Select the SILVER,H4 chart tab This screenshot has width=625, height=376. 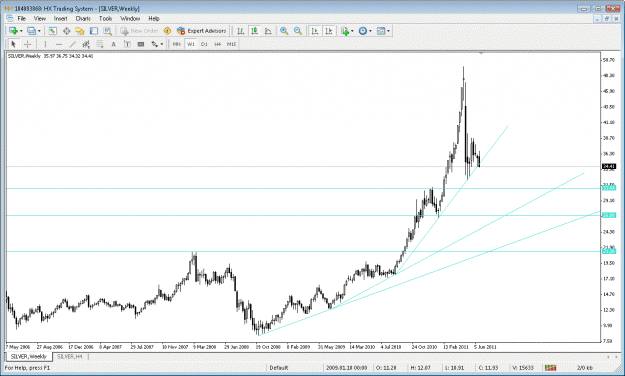tap(69, 356)
